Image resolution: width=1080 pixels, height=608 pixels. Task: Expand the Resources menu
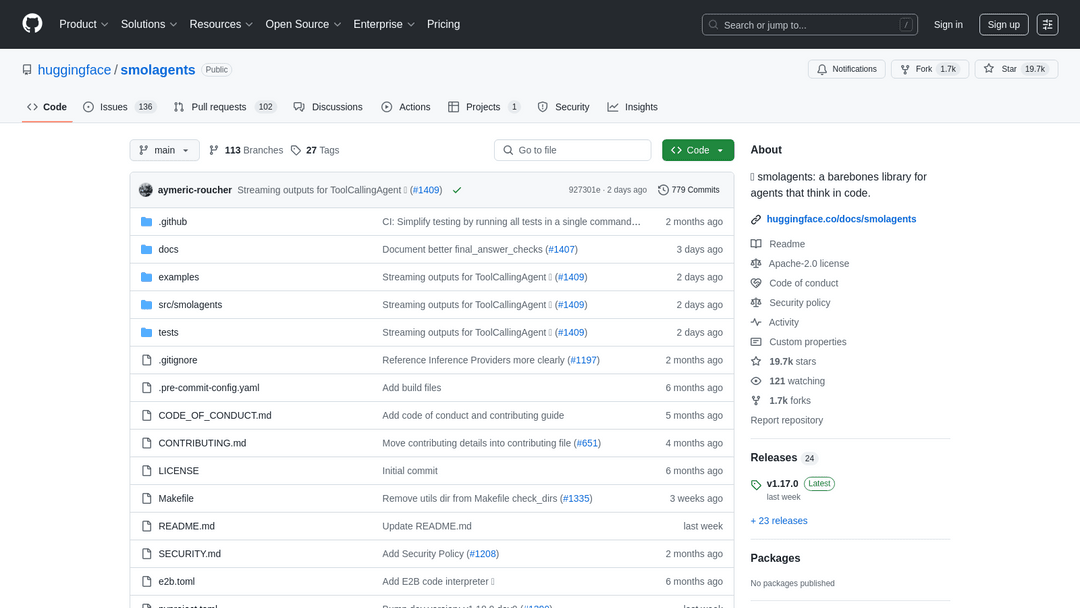pyautogui.click(x=221, y=24)
